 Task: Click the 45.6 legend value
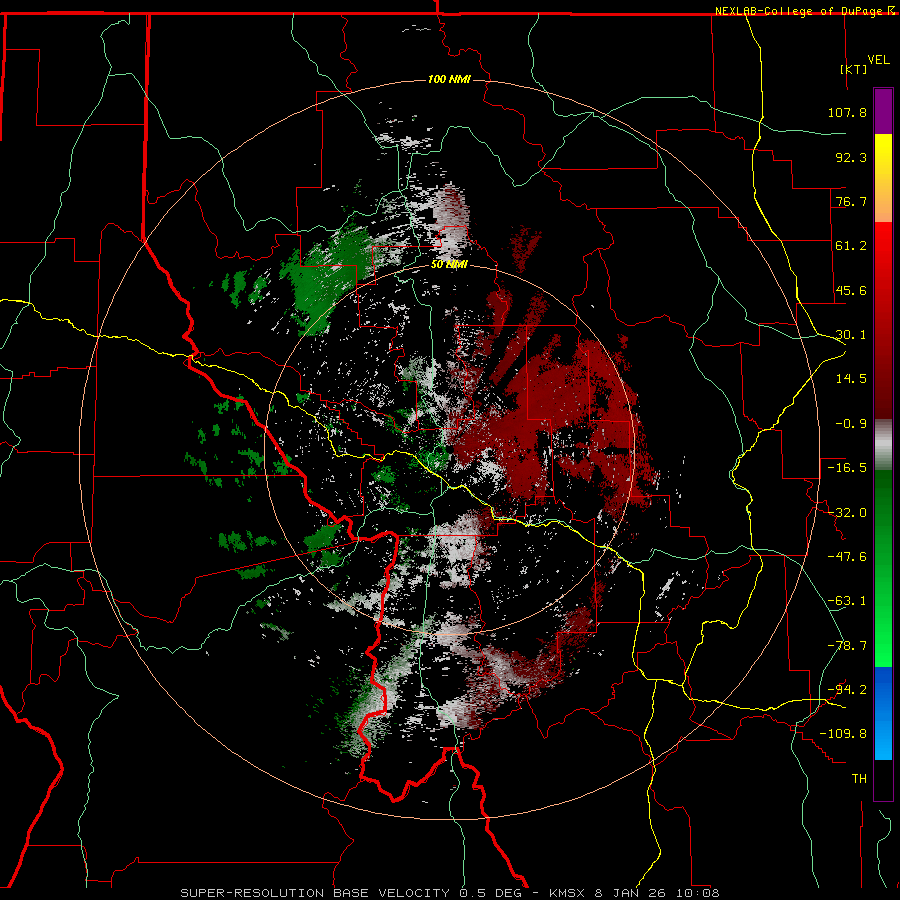(851, 290)
